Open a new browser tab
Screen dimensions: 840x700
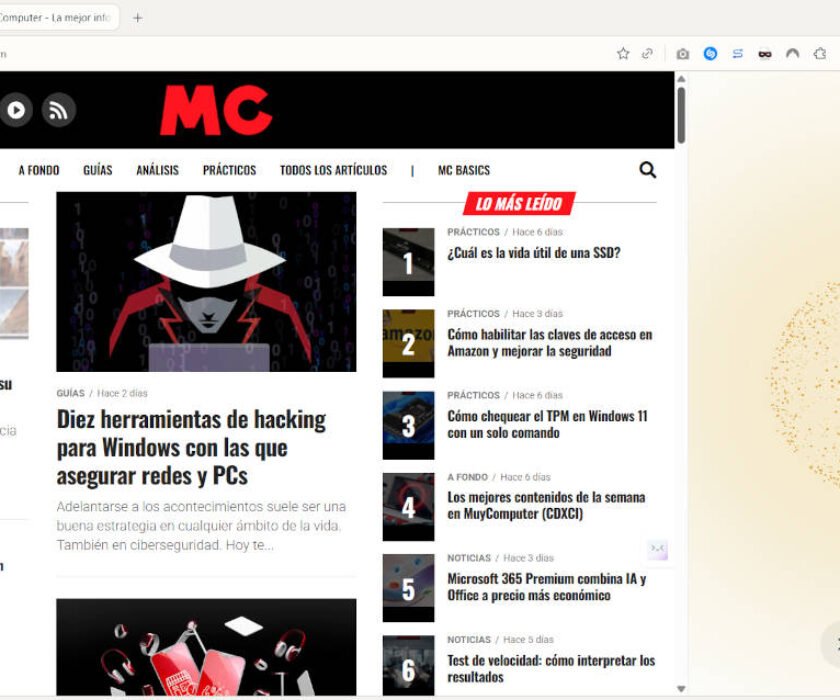coord(138,18)
